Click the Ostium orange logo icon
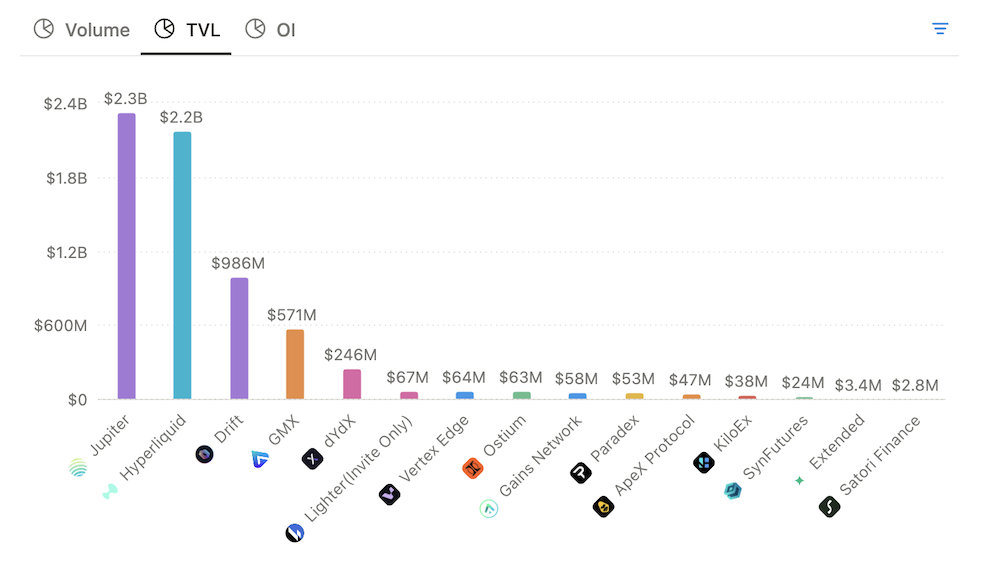Screen dimensions: 1000x564 point(473,467)
